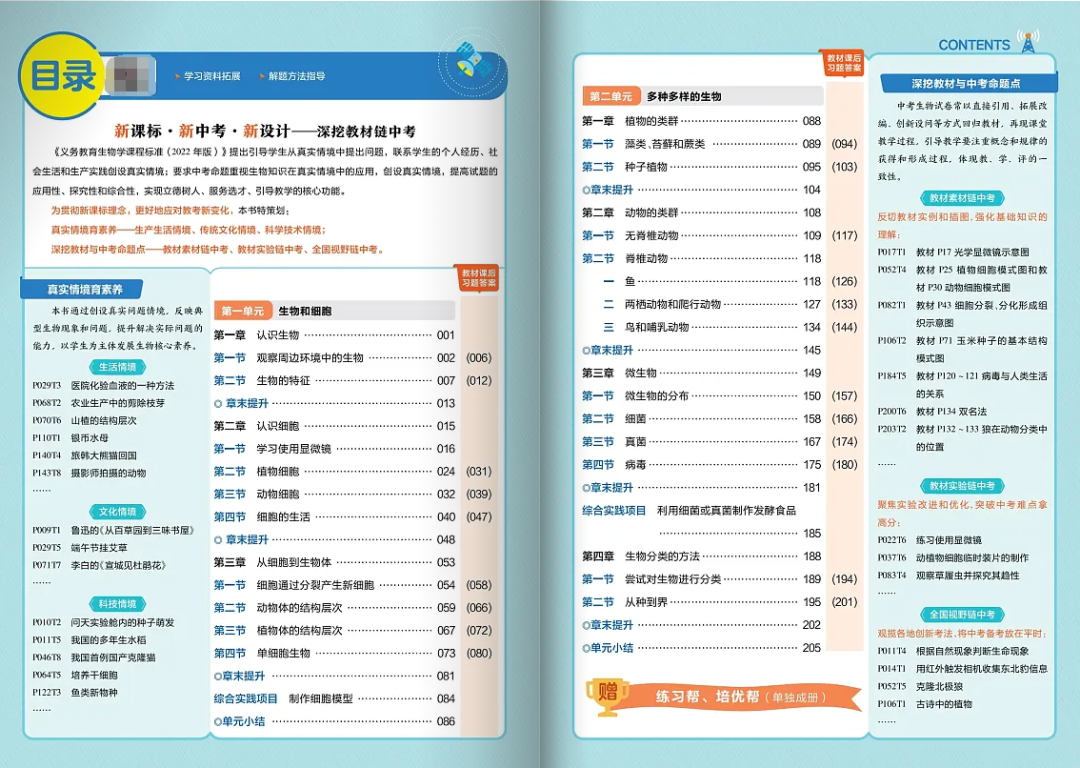
Task: Open the 从种到界 section entry
Action: coord(701,602)
